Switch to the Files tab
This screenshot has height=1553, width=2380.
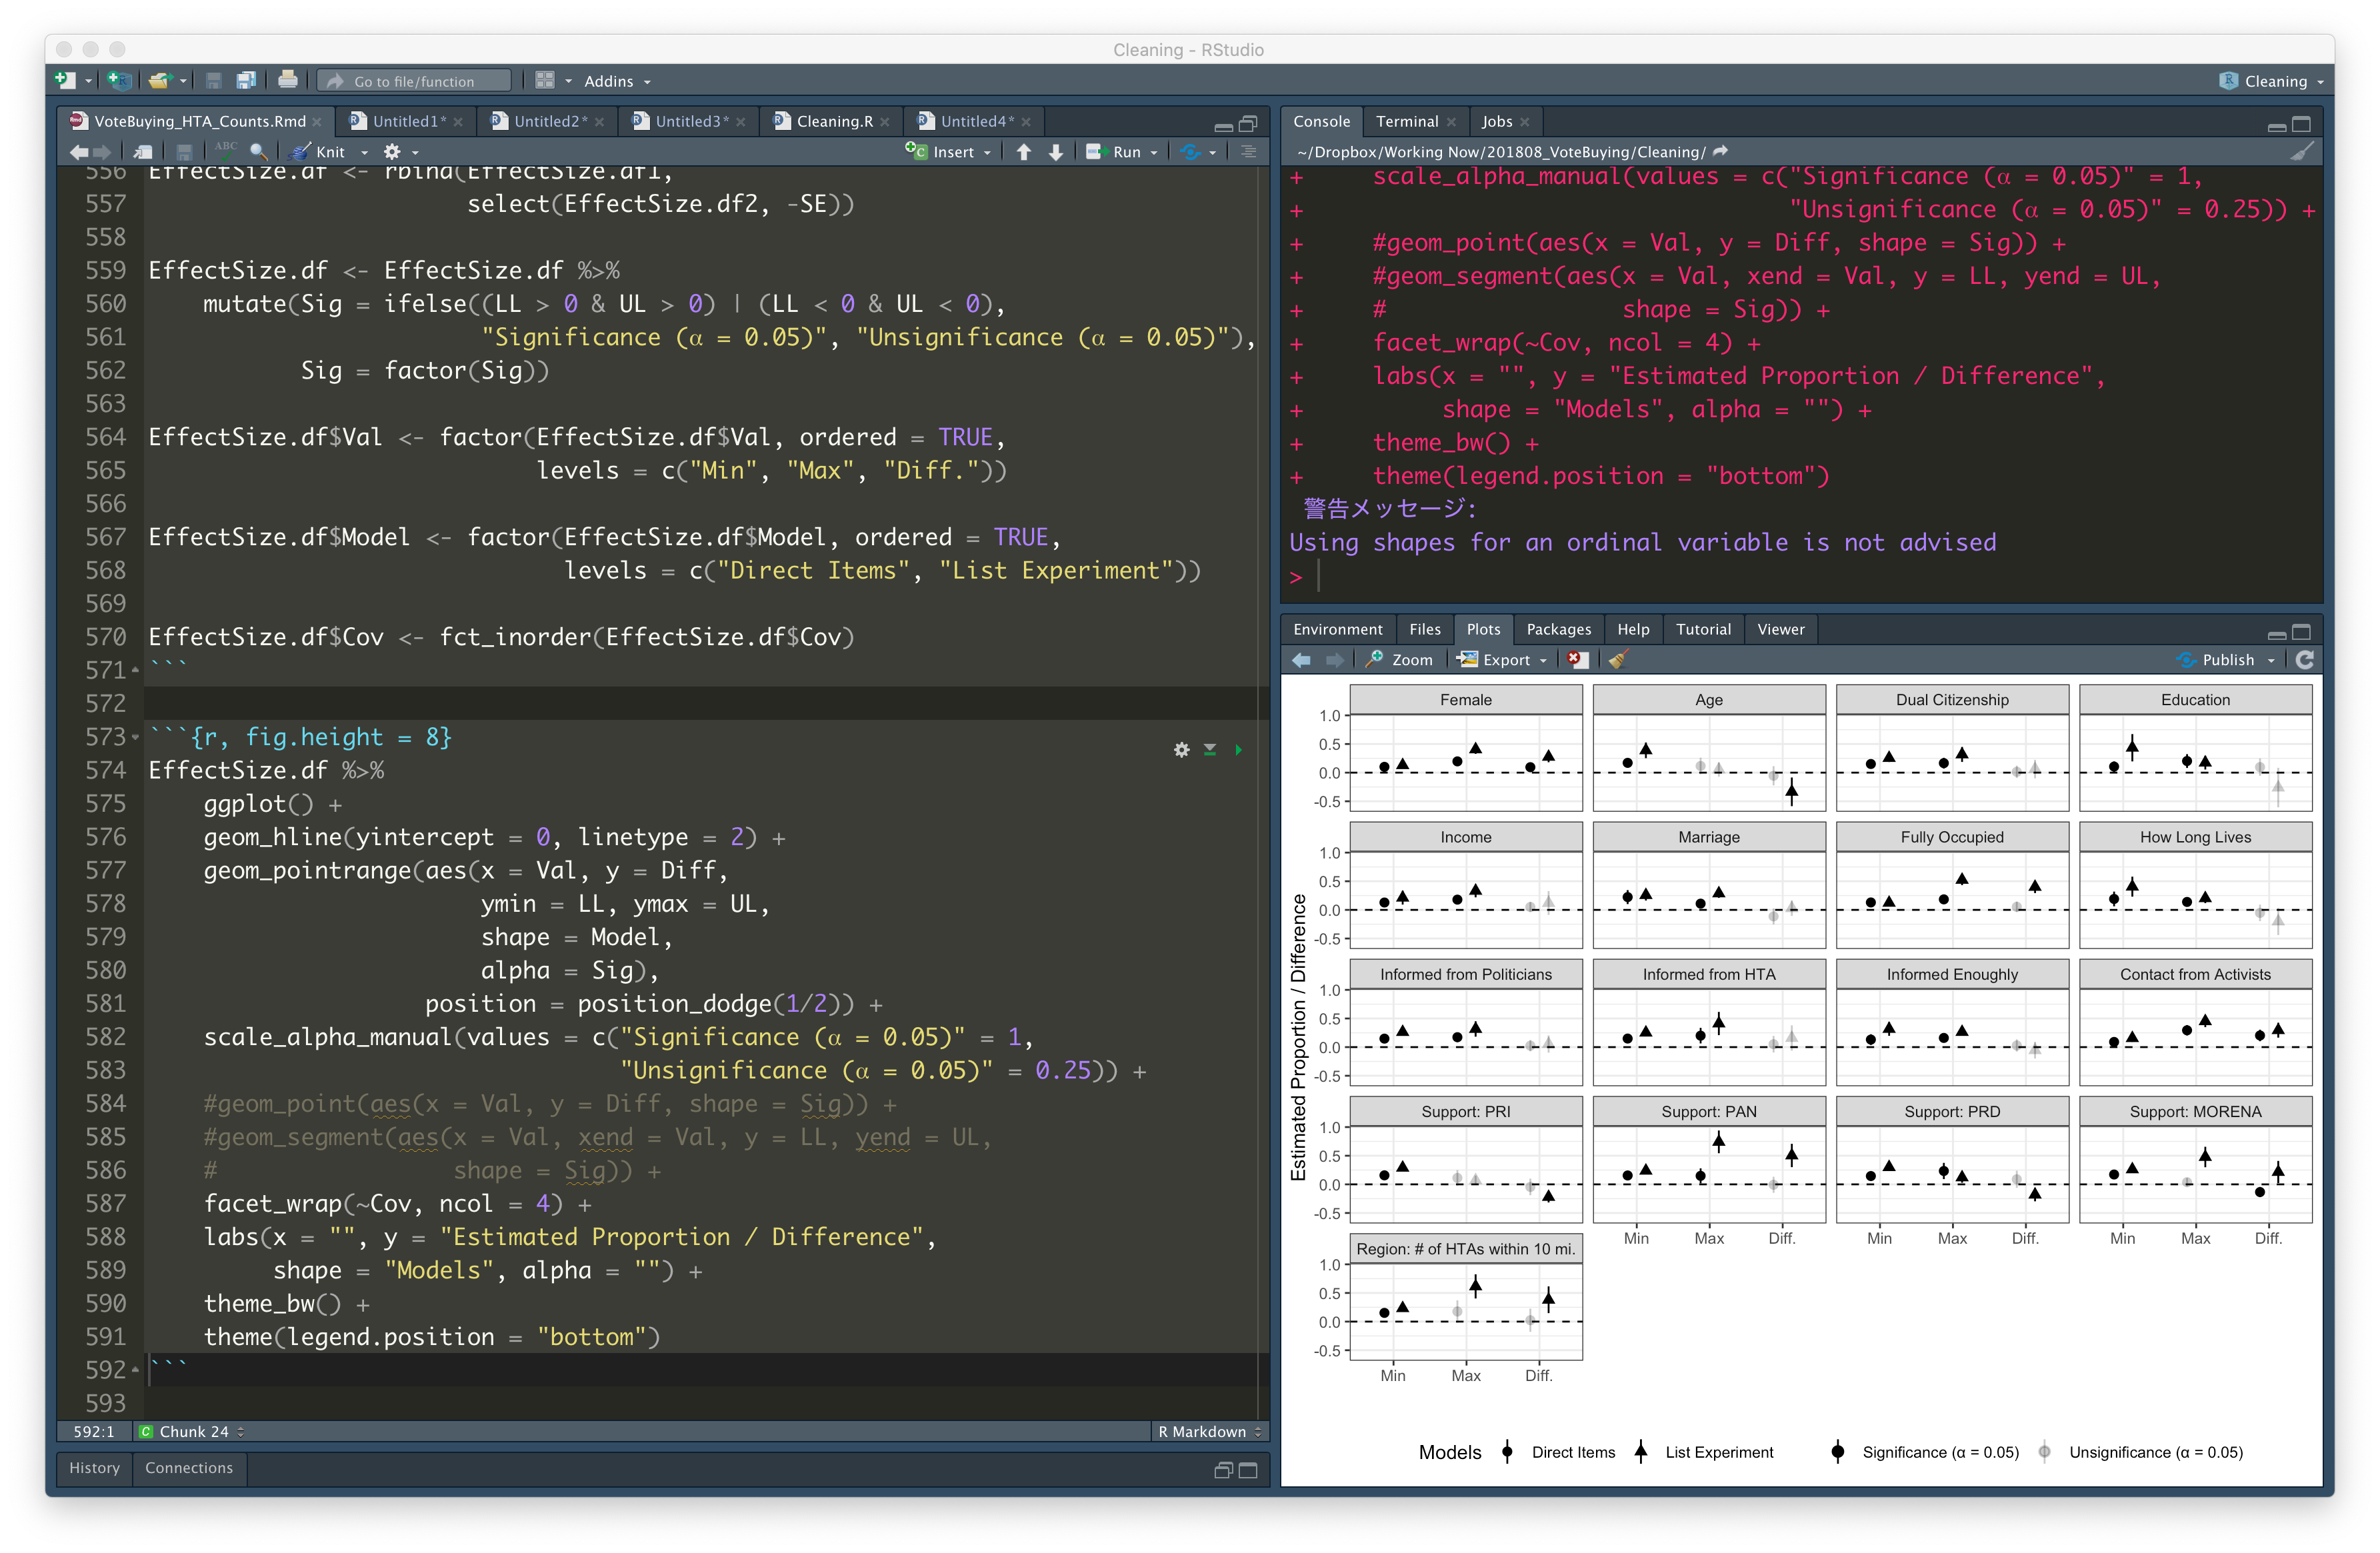(1424, 629)
